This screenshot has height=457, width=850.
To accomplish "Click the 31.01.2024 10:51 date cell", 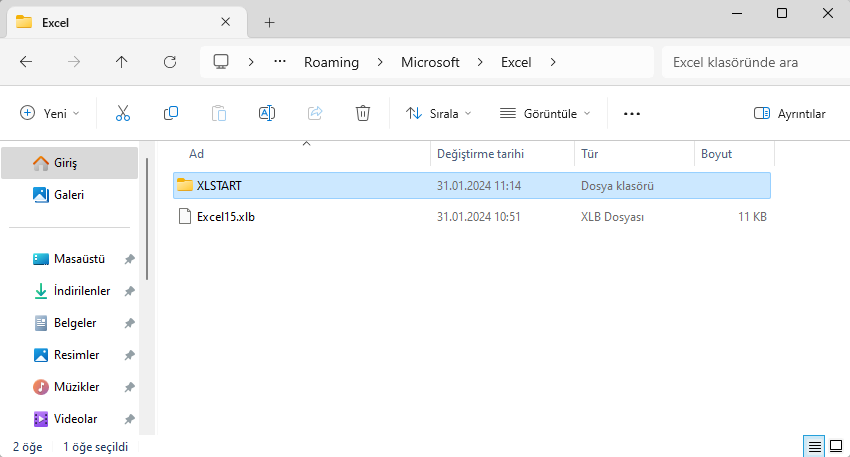I will click(479, 217).
